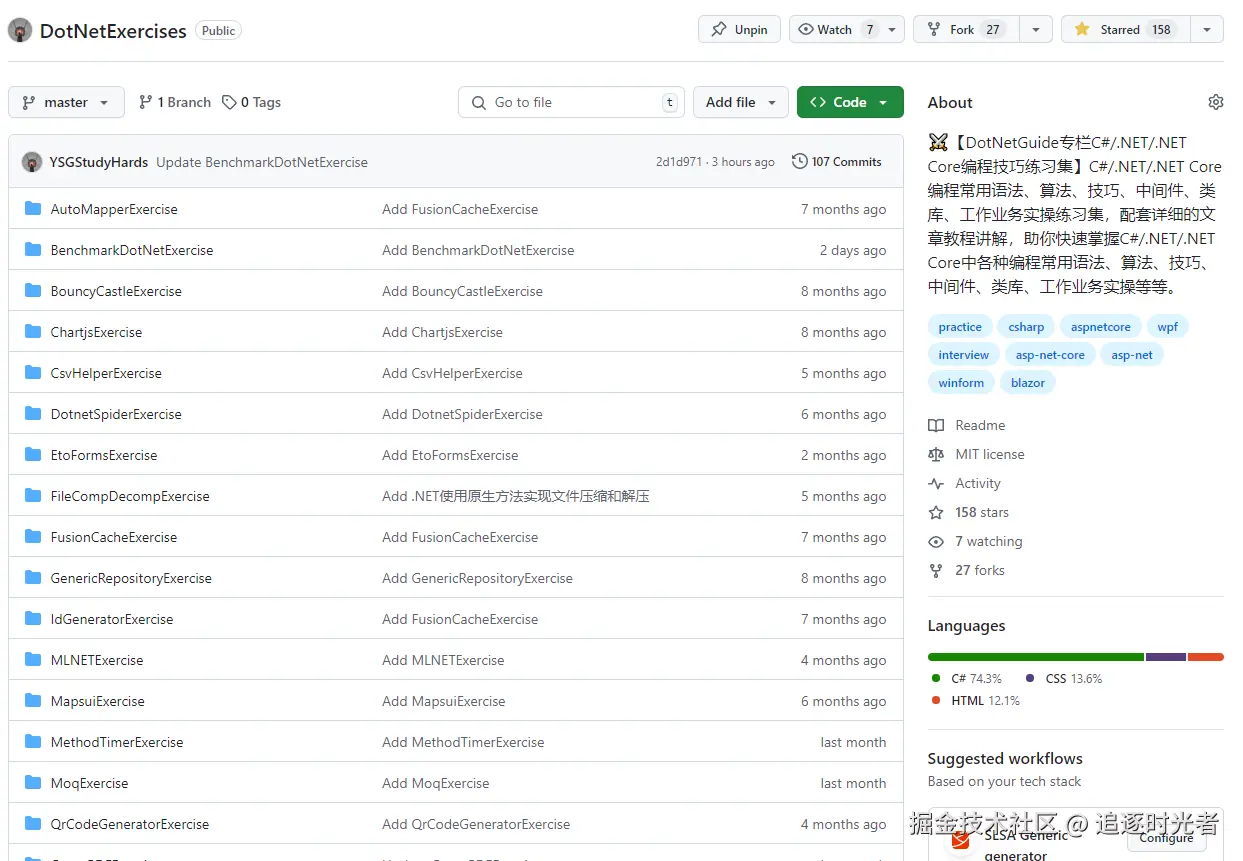The height and width of the screenshot is (861, 1243).
Task: Open the green Code dropdown
Action: [850, 102]
